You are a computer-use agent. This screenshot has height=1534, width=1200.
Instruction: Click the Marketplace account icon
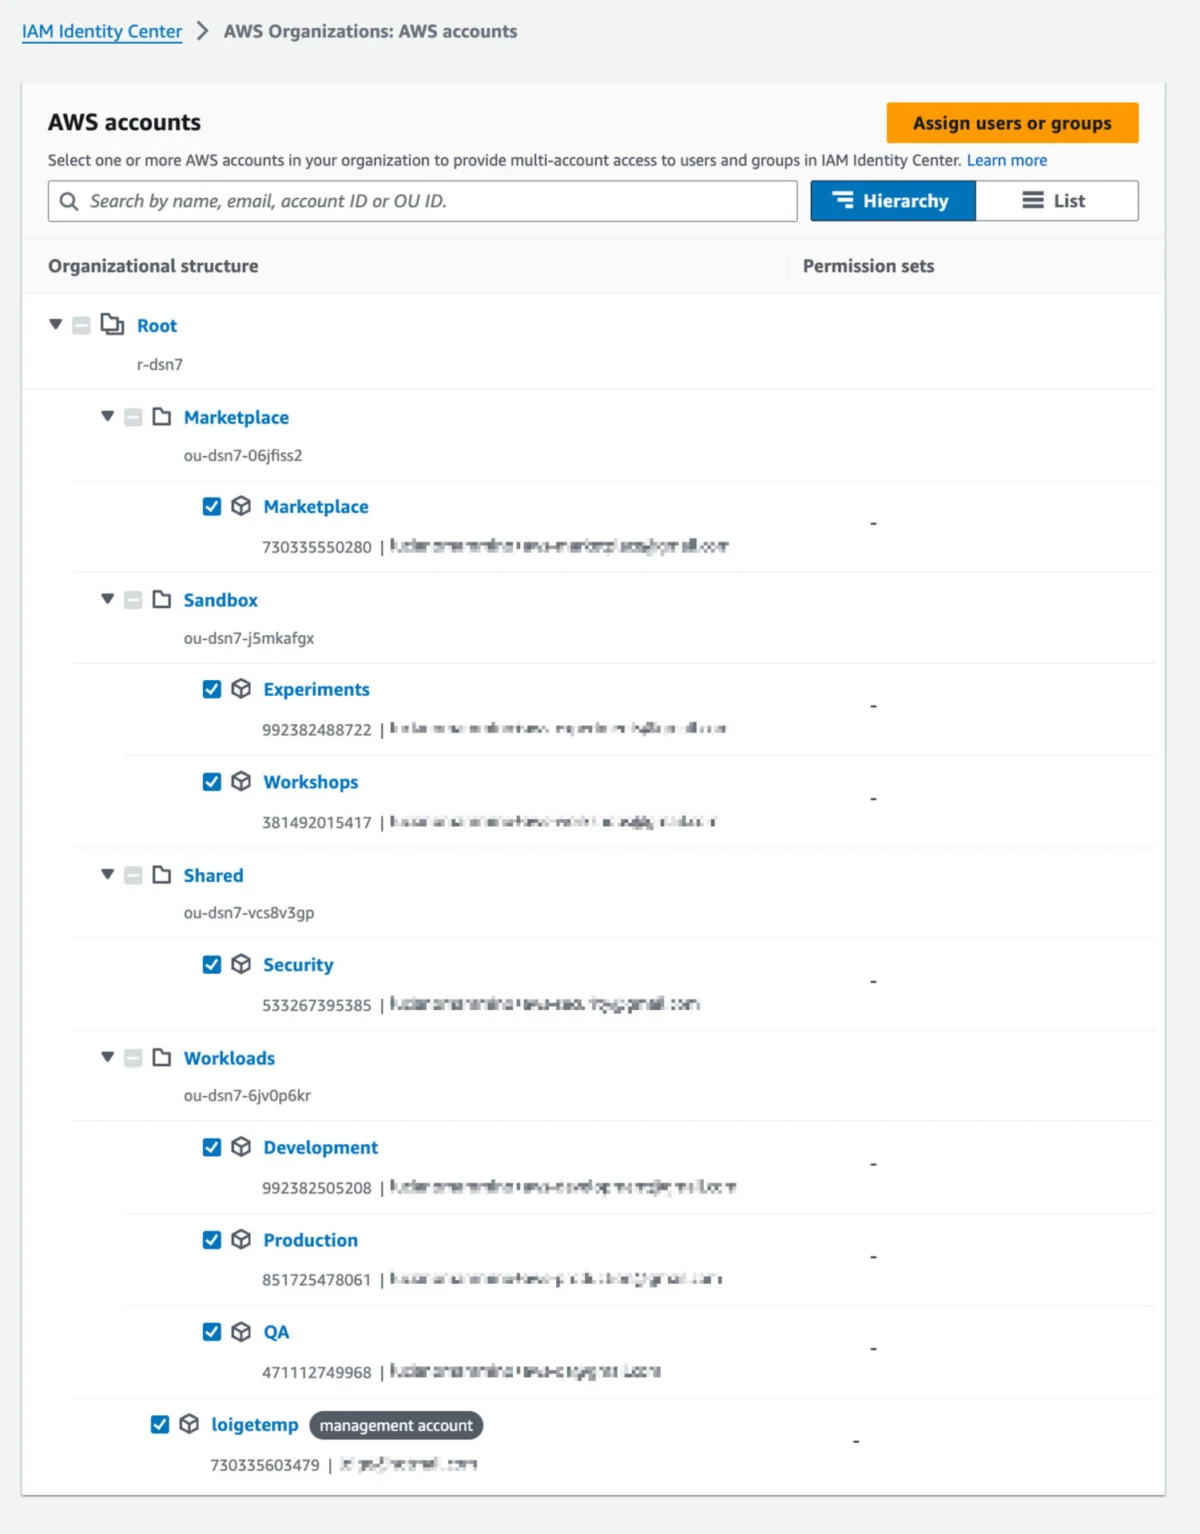(242, 506)
